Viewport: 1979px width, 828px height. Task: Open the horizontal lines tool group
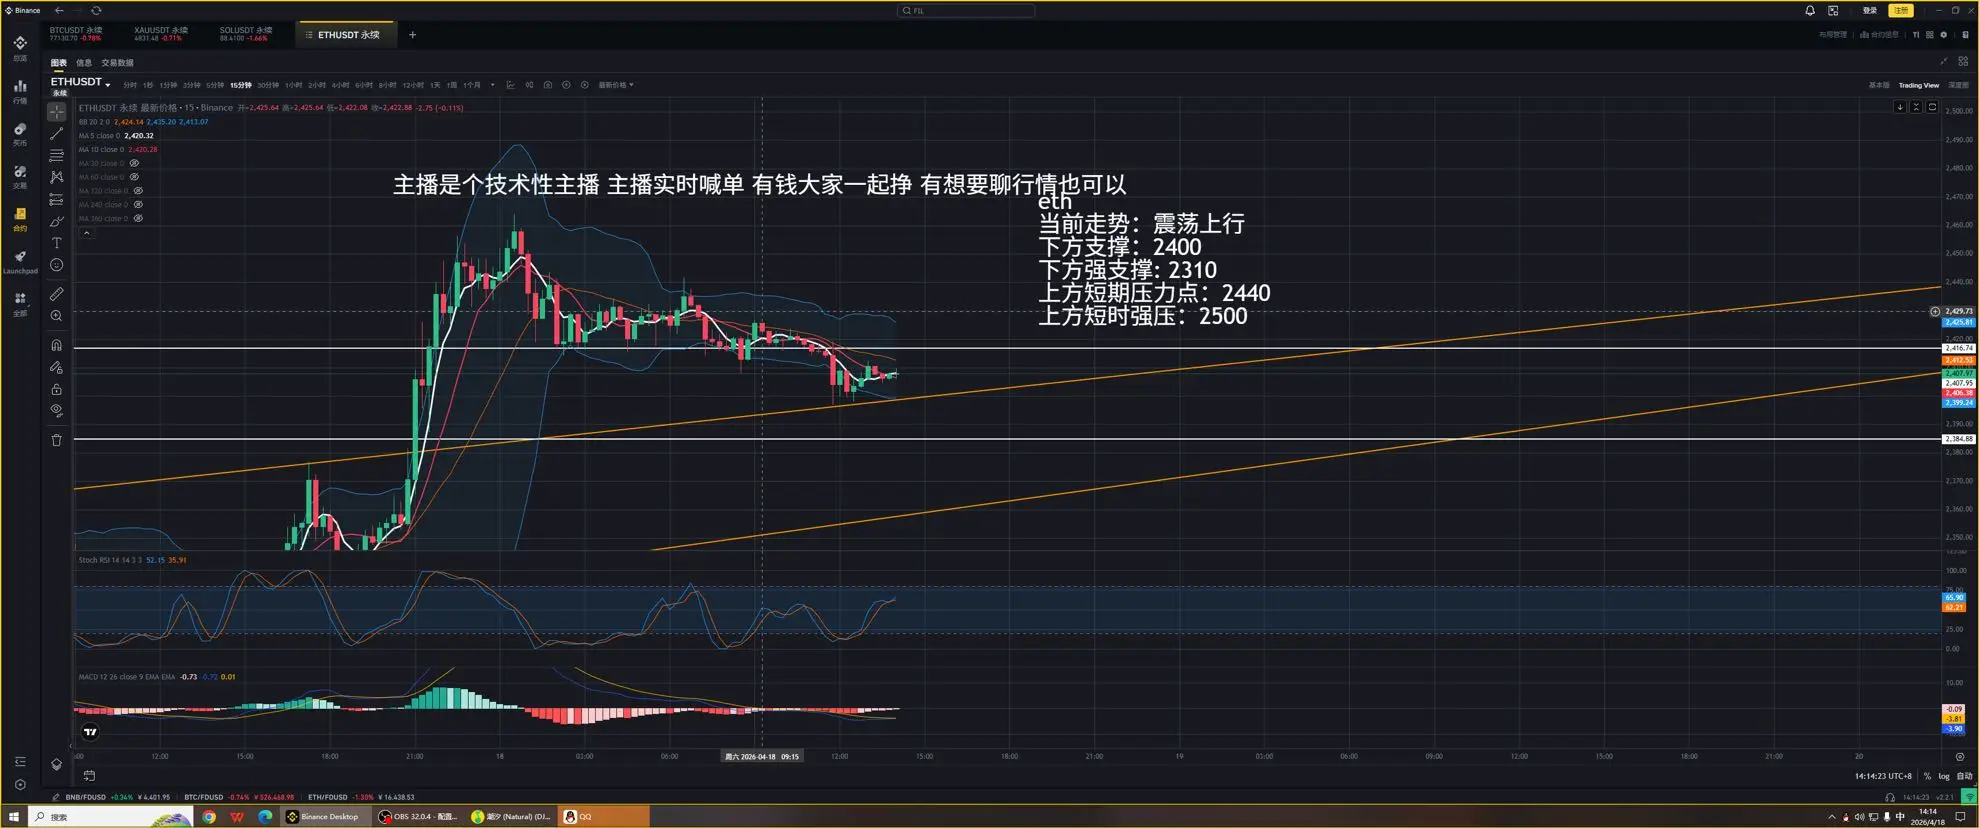coord(57,155)
